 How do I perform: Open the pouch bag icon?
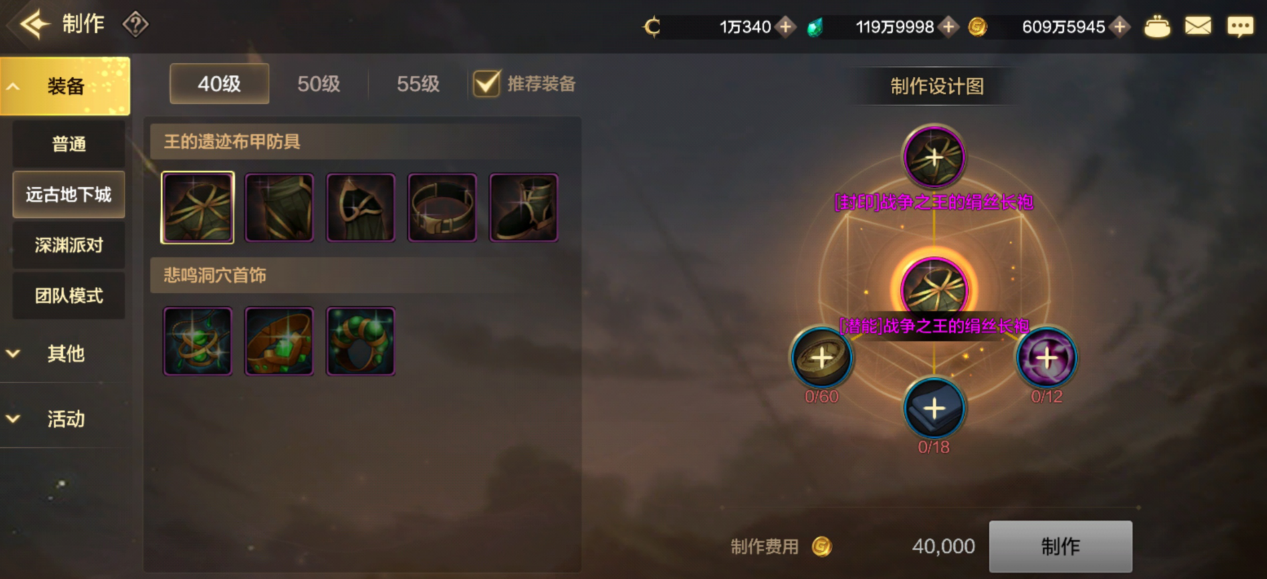point(1157,26)
